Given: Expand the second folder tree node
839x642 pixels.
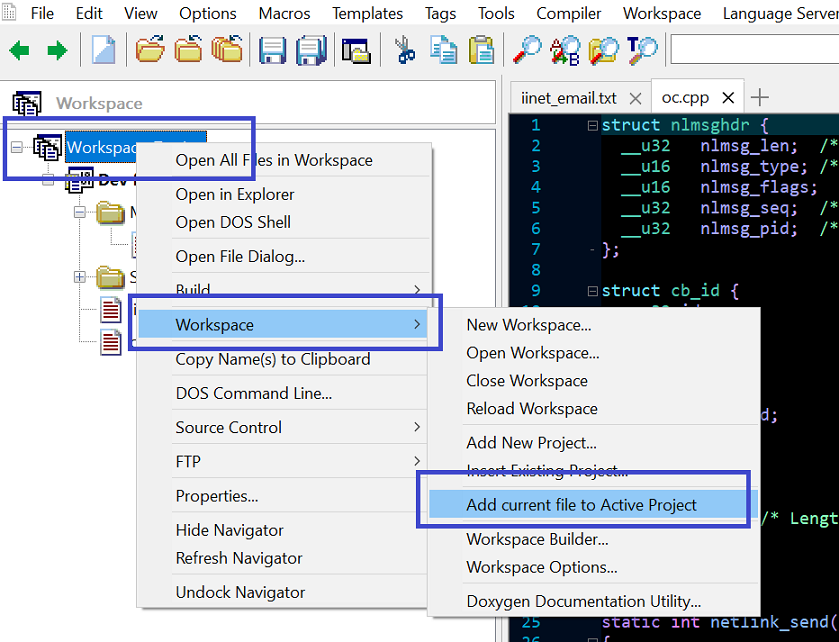Looking at the screenshot, I should 80,277.
